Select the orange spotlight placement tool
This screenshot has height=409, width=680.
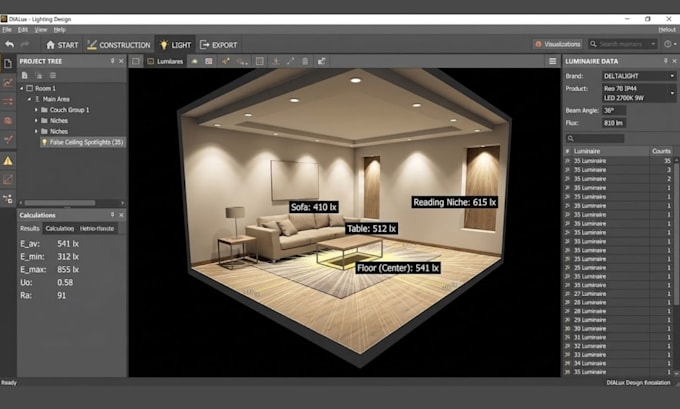226,61
